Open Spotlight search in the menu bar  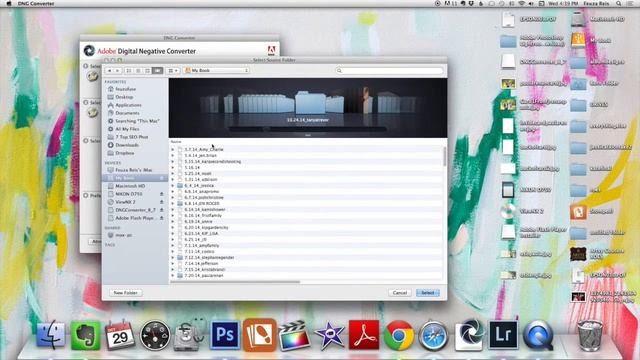coord(619,3)
